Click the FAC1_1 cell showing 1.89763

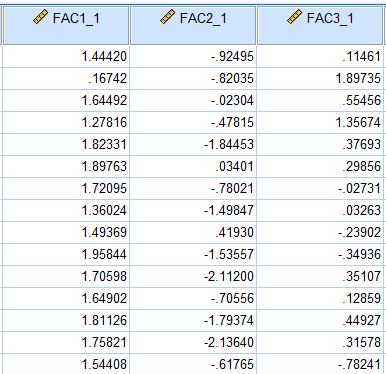coord(66,167)
